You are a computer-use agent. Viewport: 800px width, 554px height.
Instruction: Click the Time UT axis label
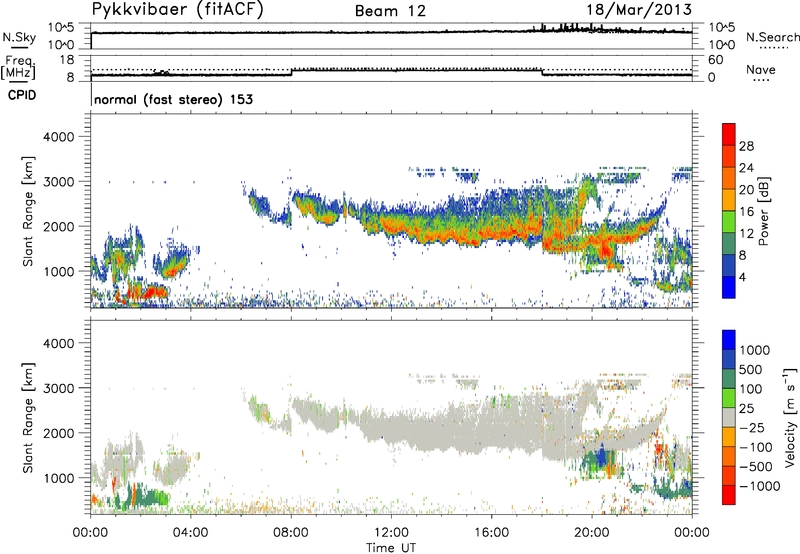click(x=391, y=548)
